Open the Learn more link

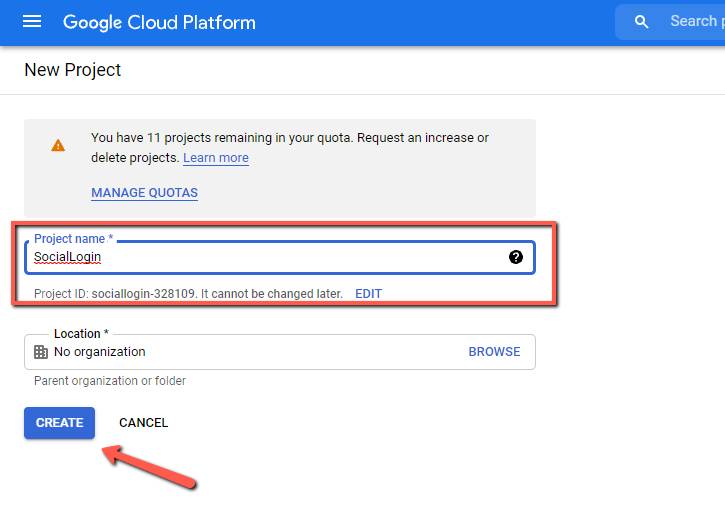point(216,158)
